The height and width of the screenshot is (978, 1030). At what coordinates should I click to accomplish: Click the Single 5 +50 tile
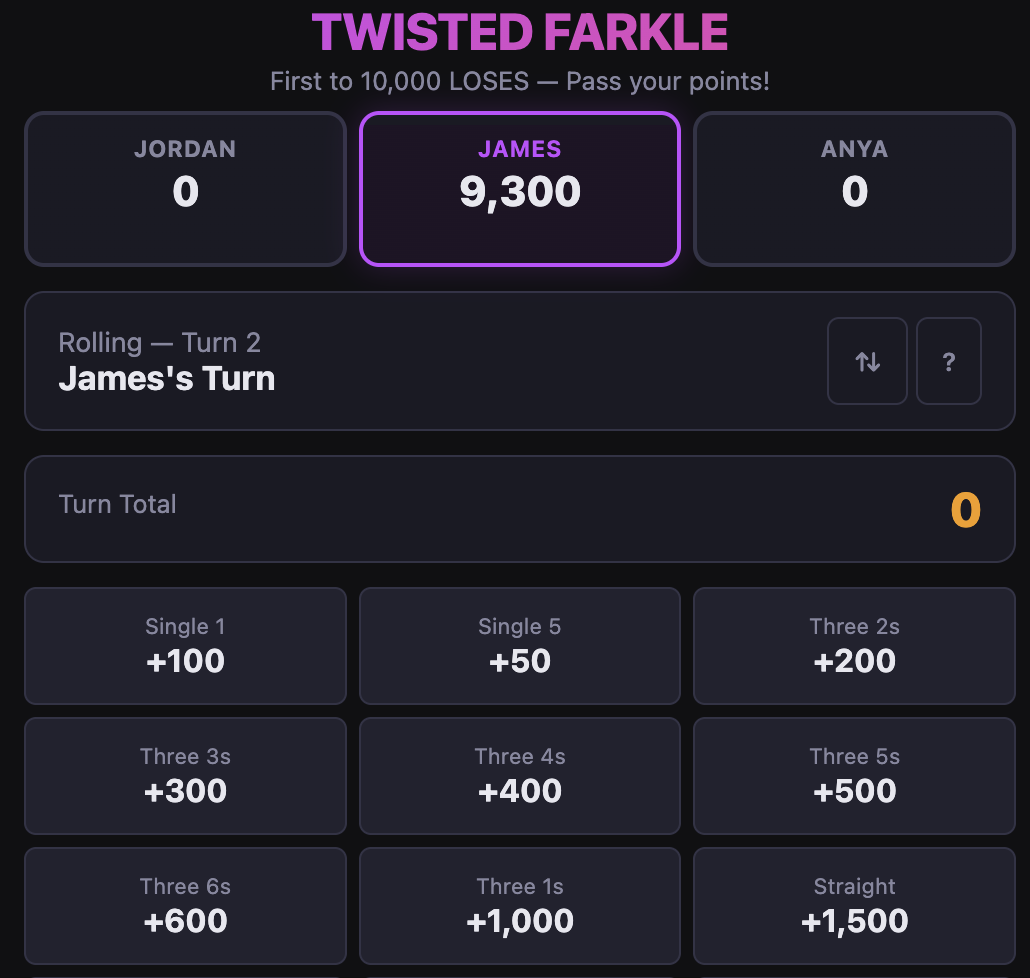tap(520, 646)
